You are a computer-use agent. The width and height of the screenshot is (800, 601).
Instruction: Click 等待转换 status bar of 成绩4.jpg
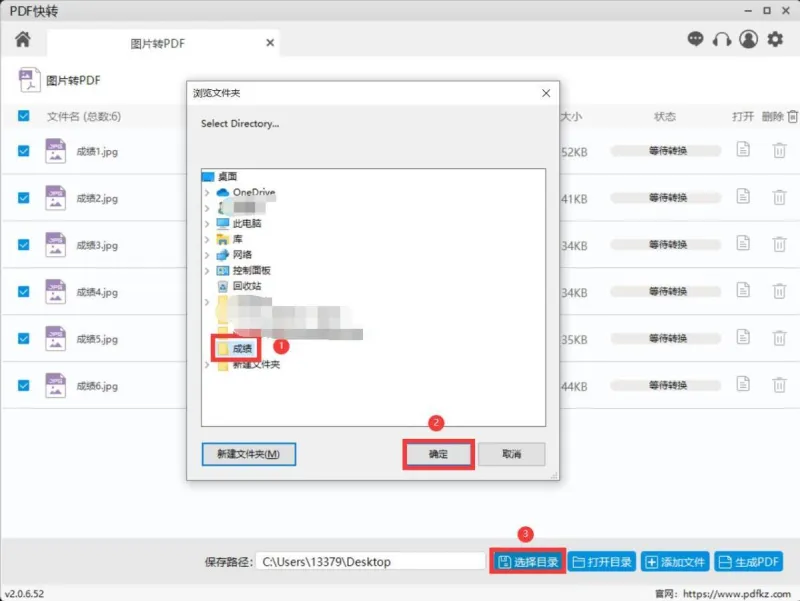[666, 291]
